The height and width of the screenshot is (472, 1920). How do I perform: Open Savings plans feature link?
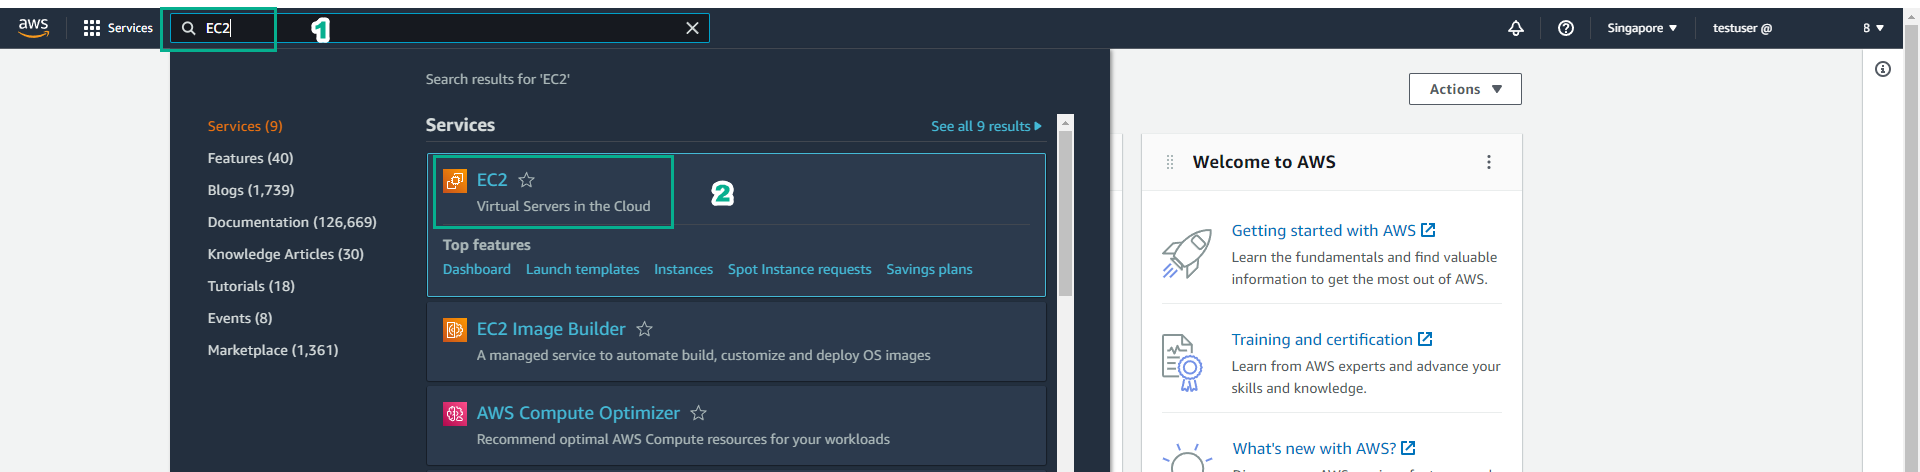[929, 269]
